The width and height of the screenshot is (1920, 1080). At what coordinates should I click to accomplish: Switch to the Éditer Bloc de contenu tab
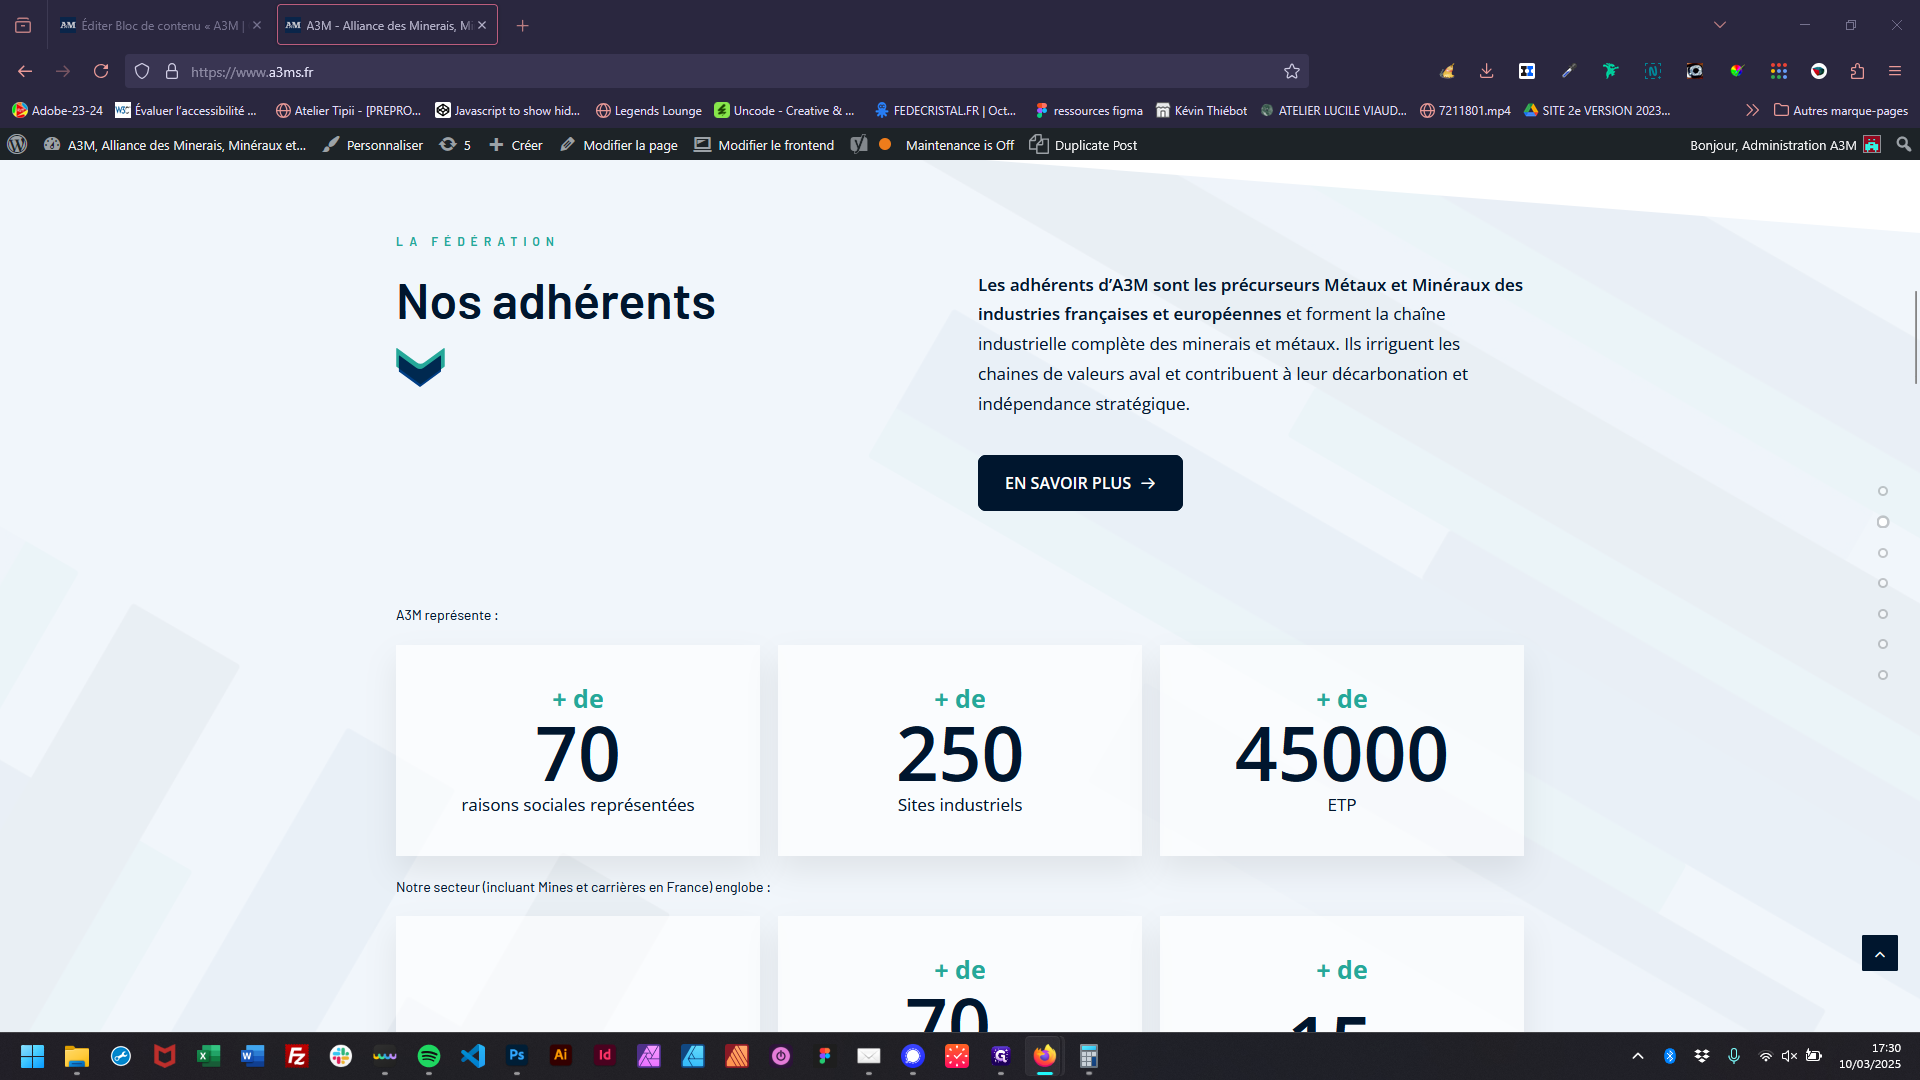(160, 25)
